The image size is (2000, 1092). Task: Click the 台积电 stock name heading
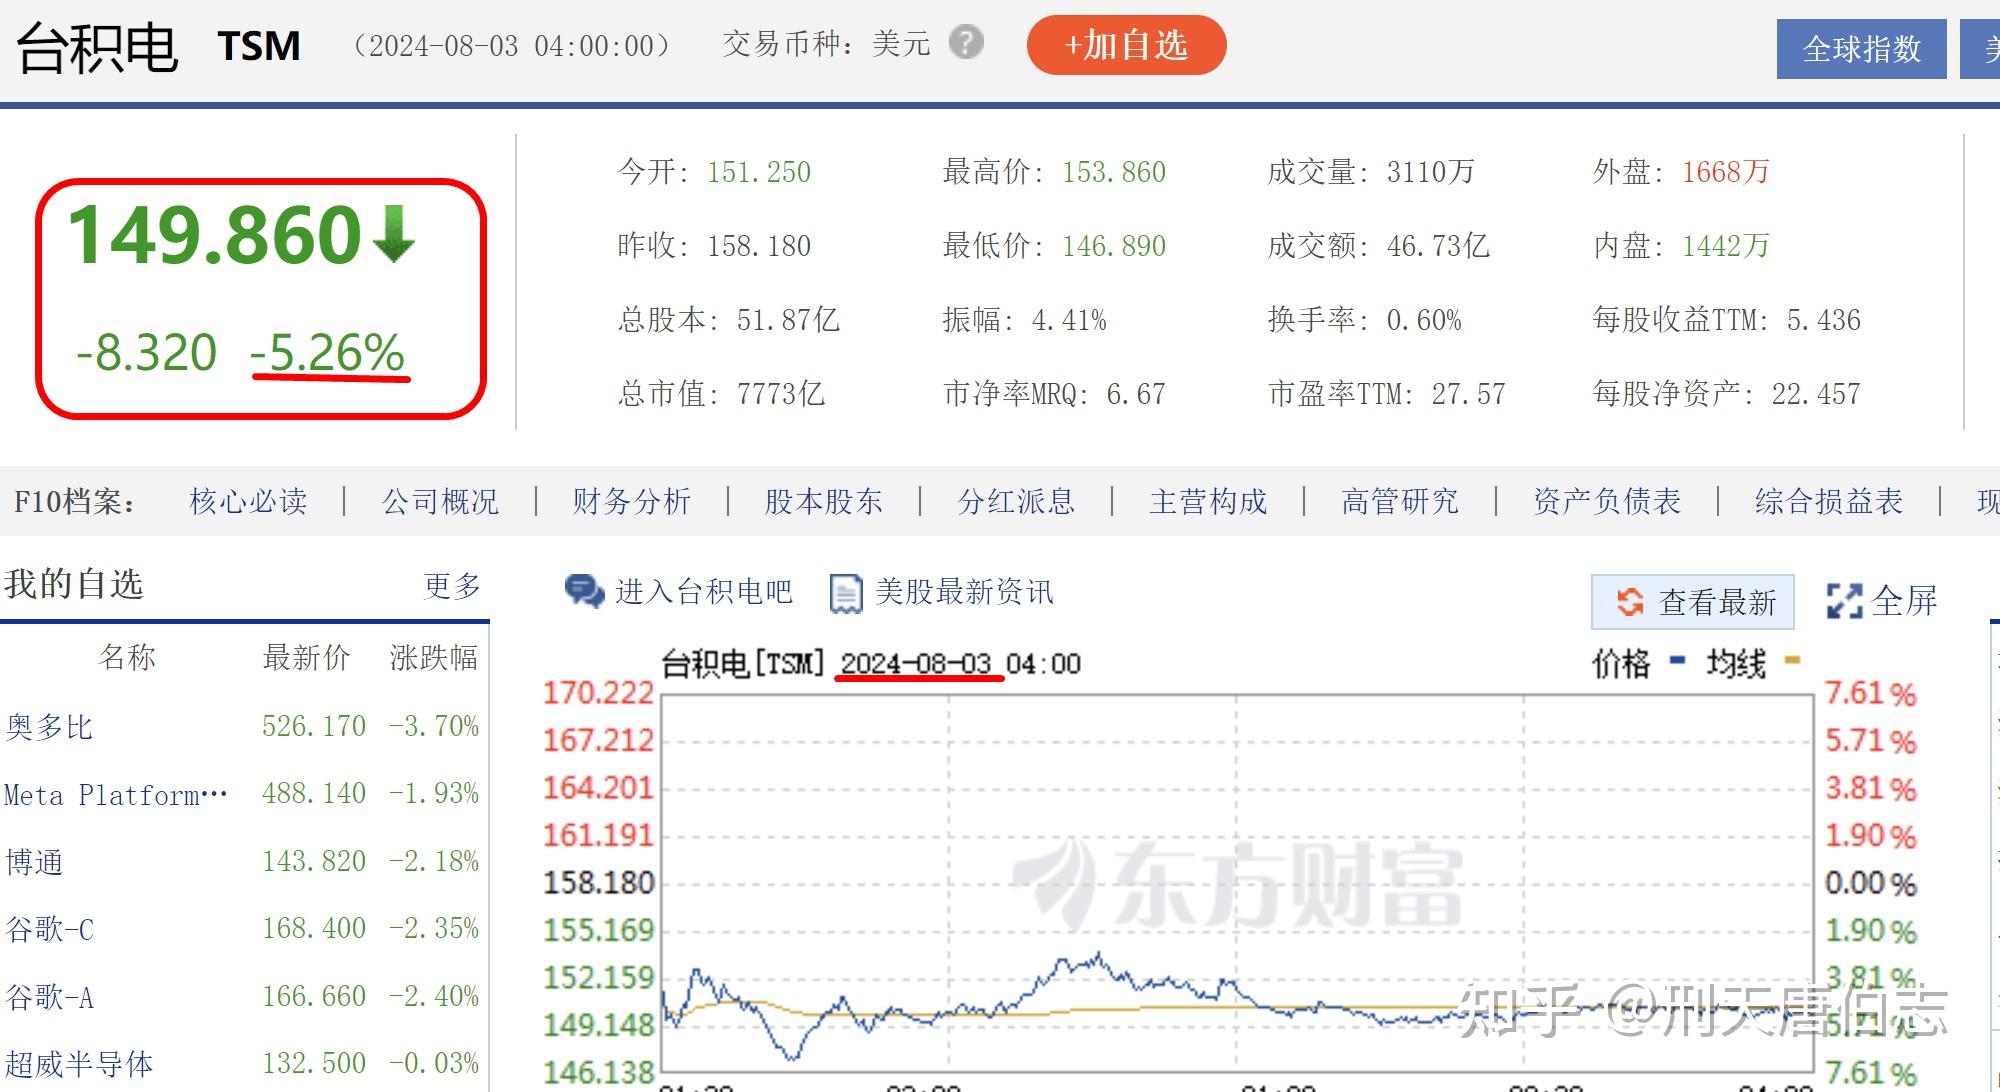pyautogui.click(x=98, y=48)
